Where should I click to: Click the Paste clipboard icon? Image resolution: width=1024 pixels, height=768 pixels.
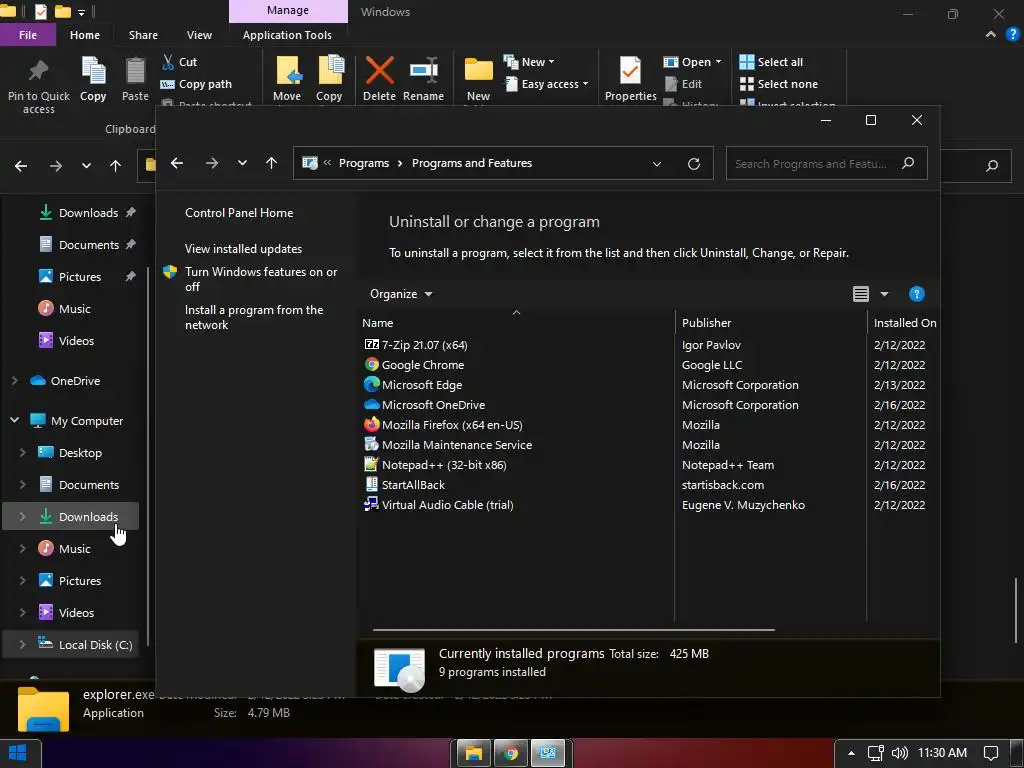(135, 71)
